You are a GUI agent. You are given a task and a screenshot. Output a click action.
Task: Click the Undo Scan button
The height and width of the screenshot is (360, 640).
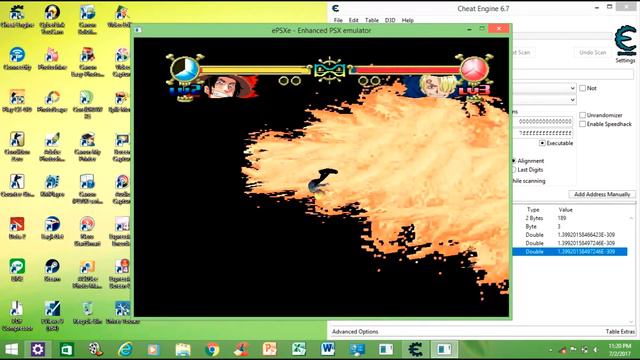(592, 53)
